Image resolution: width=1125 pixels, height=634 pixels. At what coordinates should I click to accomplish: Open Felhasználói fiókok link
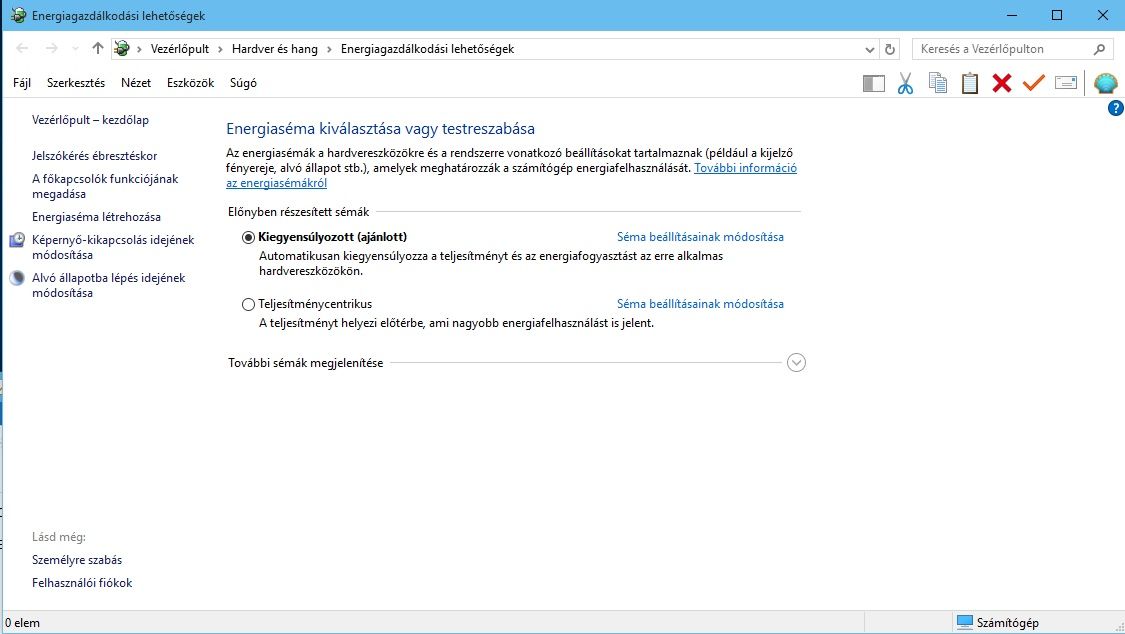82,583
